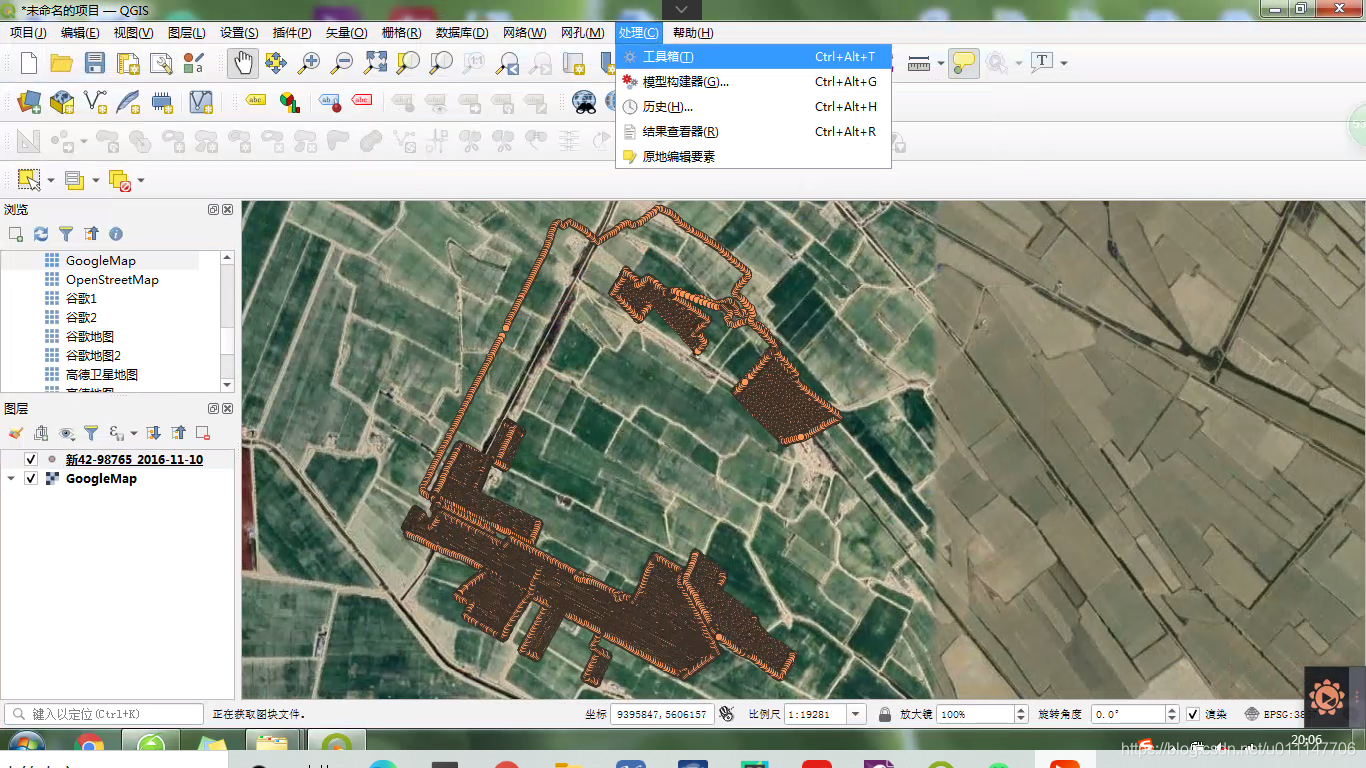Select the Zoom Out magnifier tool
1366x768 pixels.
click(x=342, y=63)
